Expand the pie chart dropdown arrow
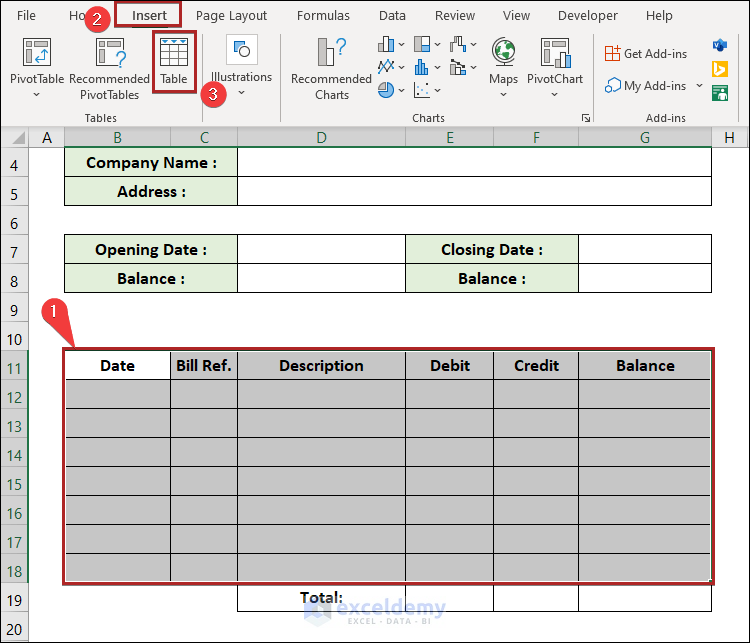 [401, 90]
